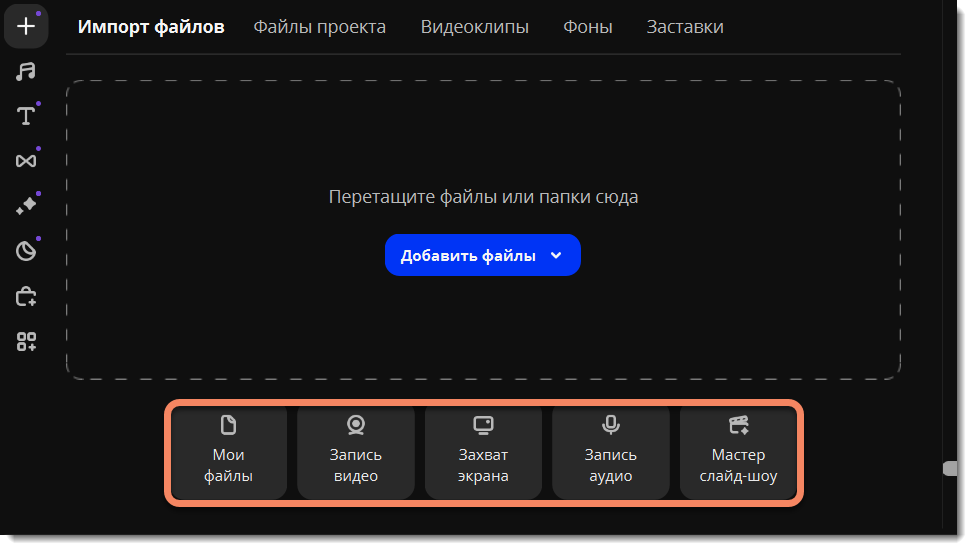The height and width of the screenshot is (550, 972).
Task: Go to the Заставки tab
Action: point(685,27)
